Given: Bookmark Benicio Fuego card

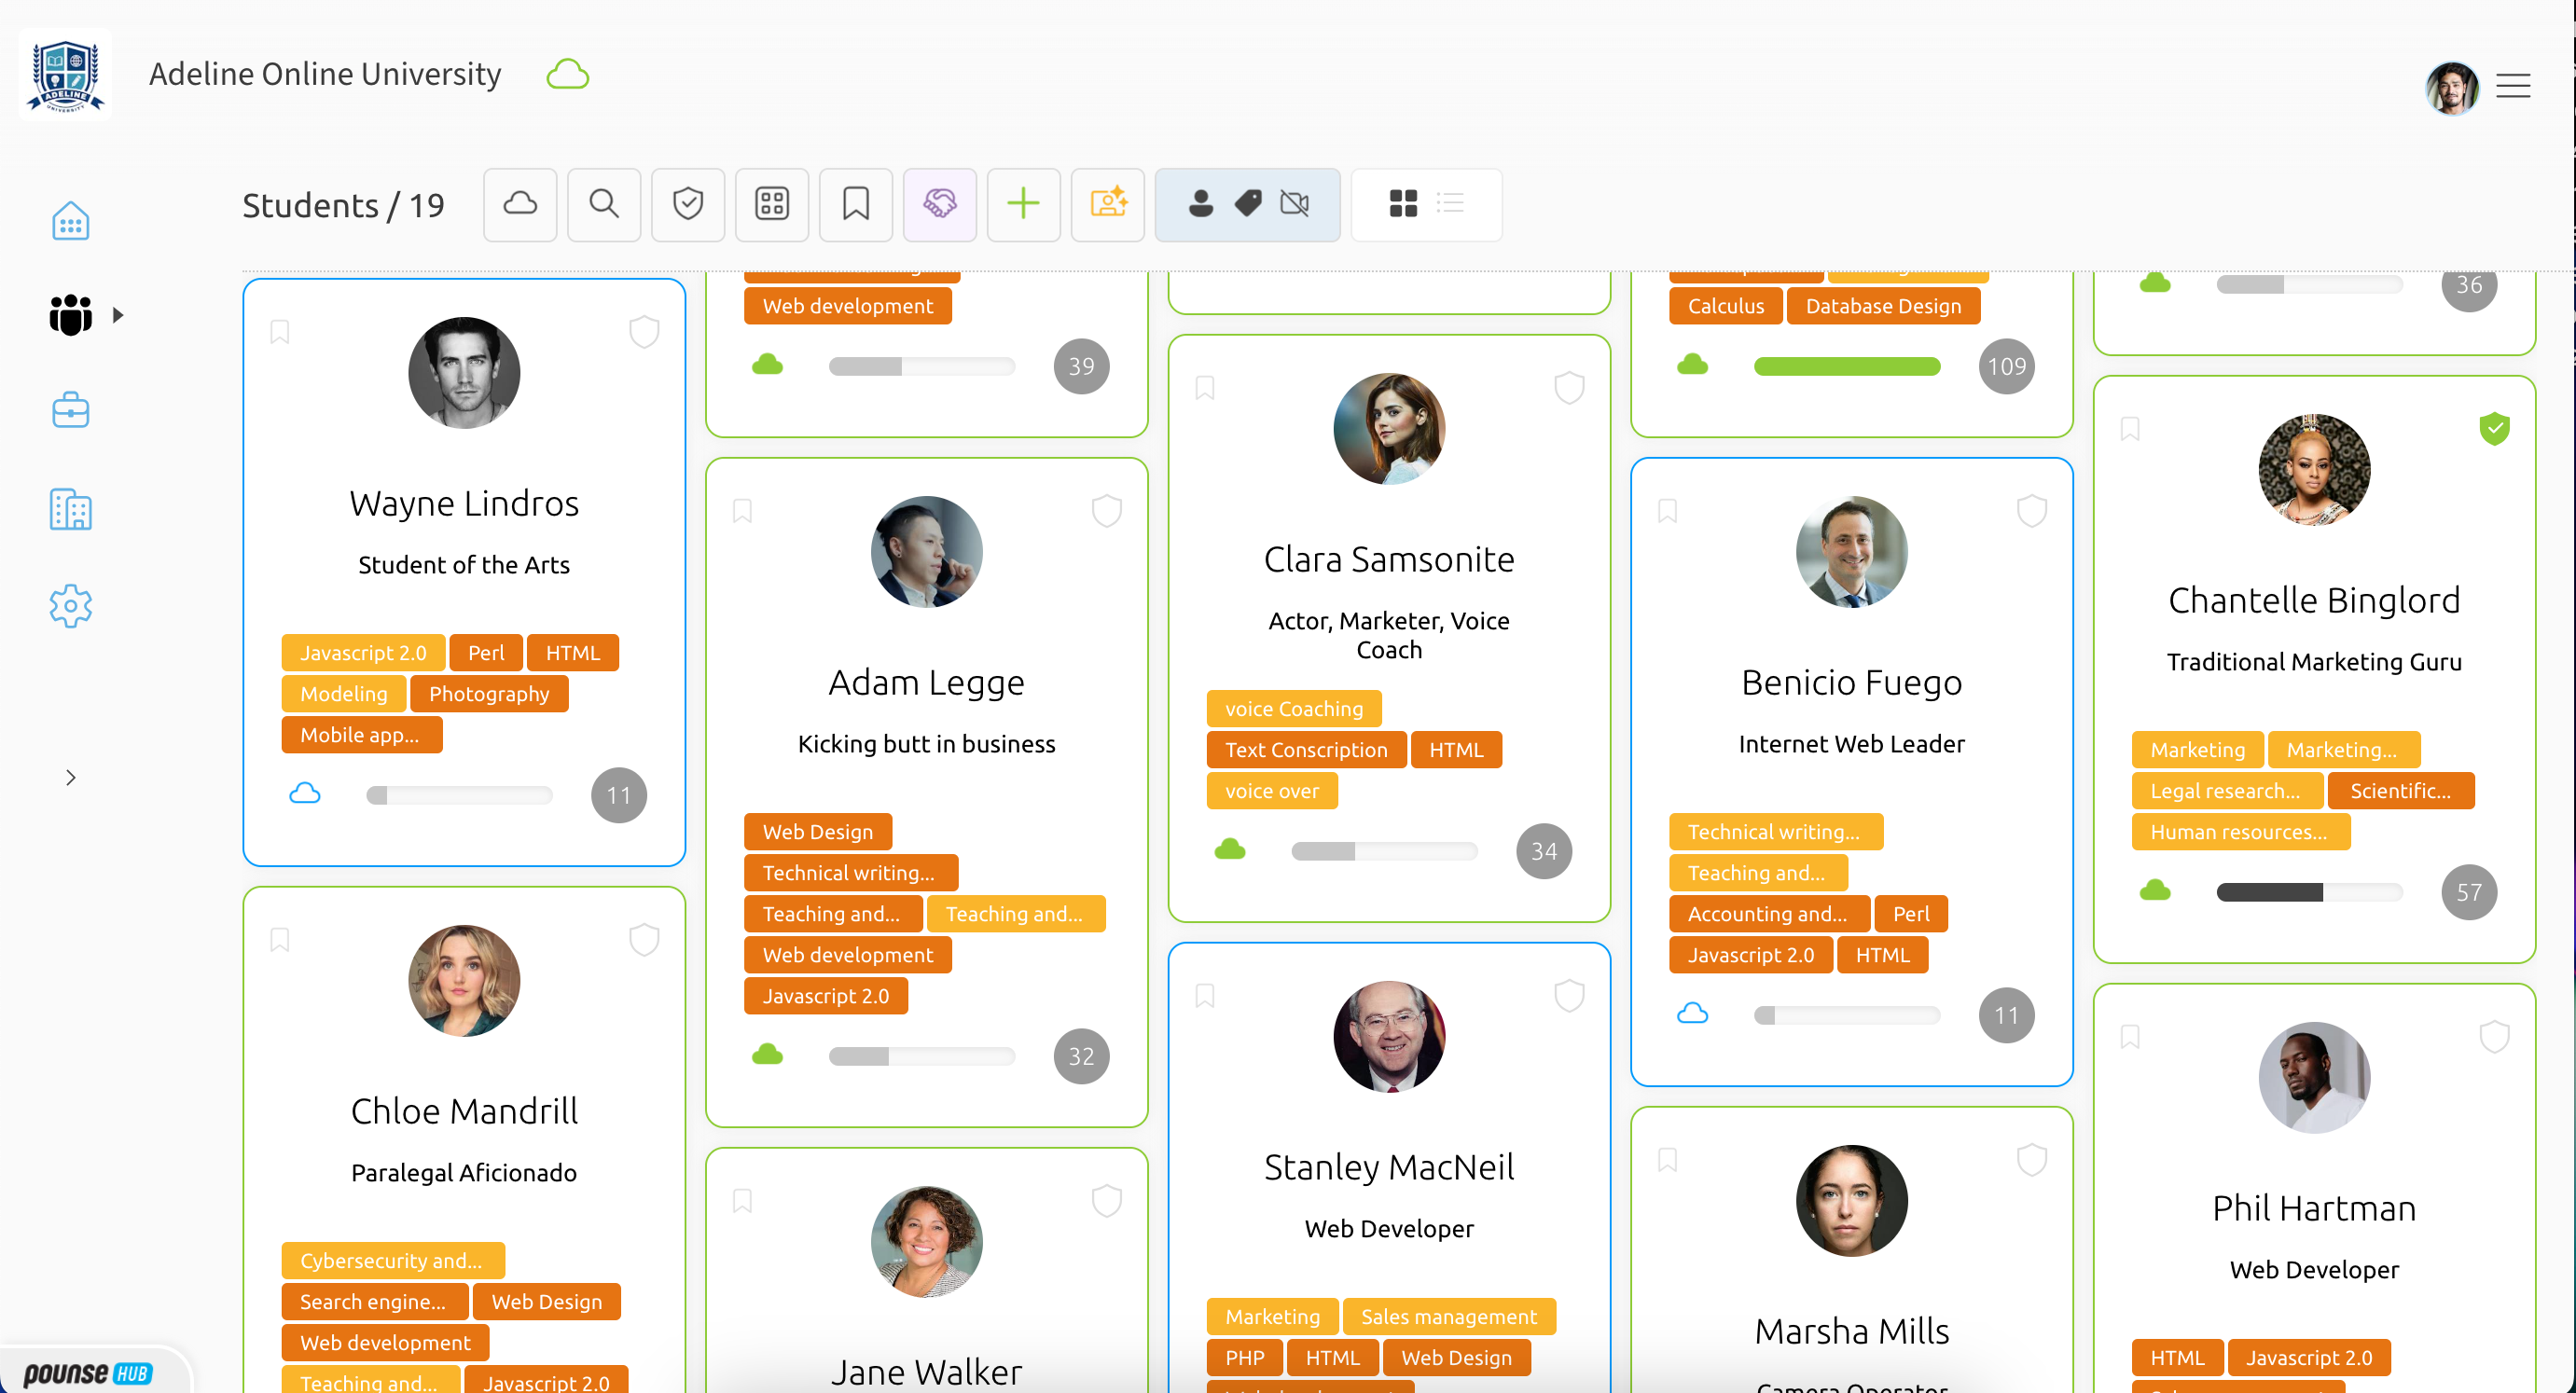Looking at the screenshot, I should click(x=1667, y=510).
